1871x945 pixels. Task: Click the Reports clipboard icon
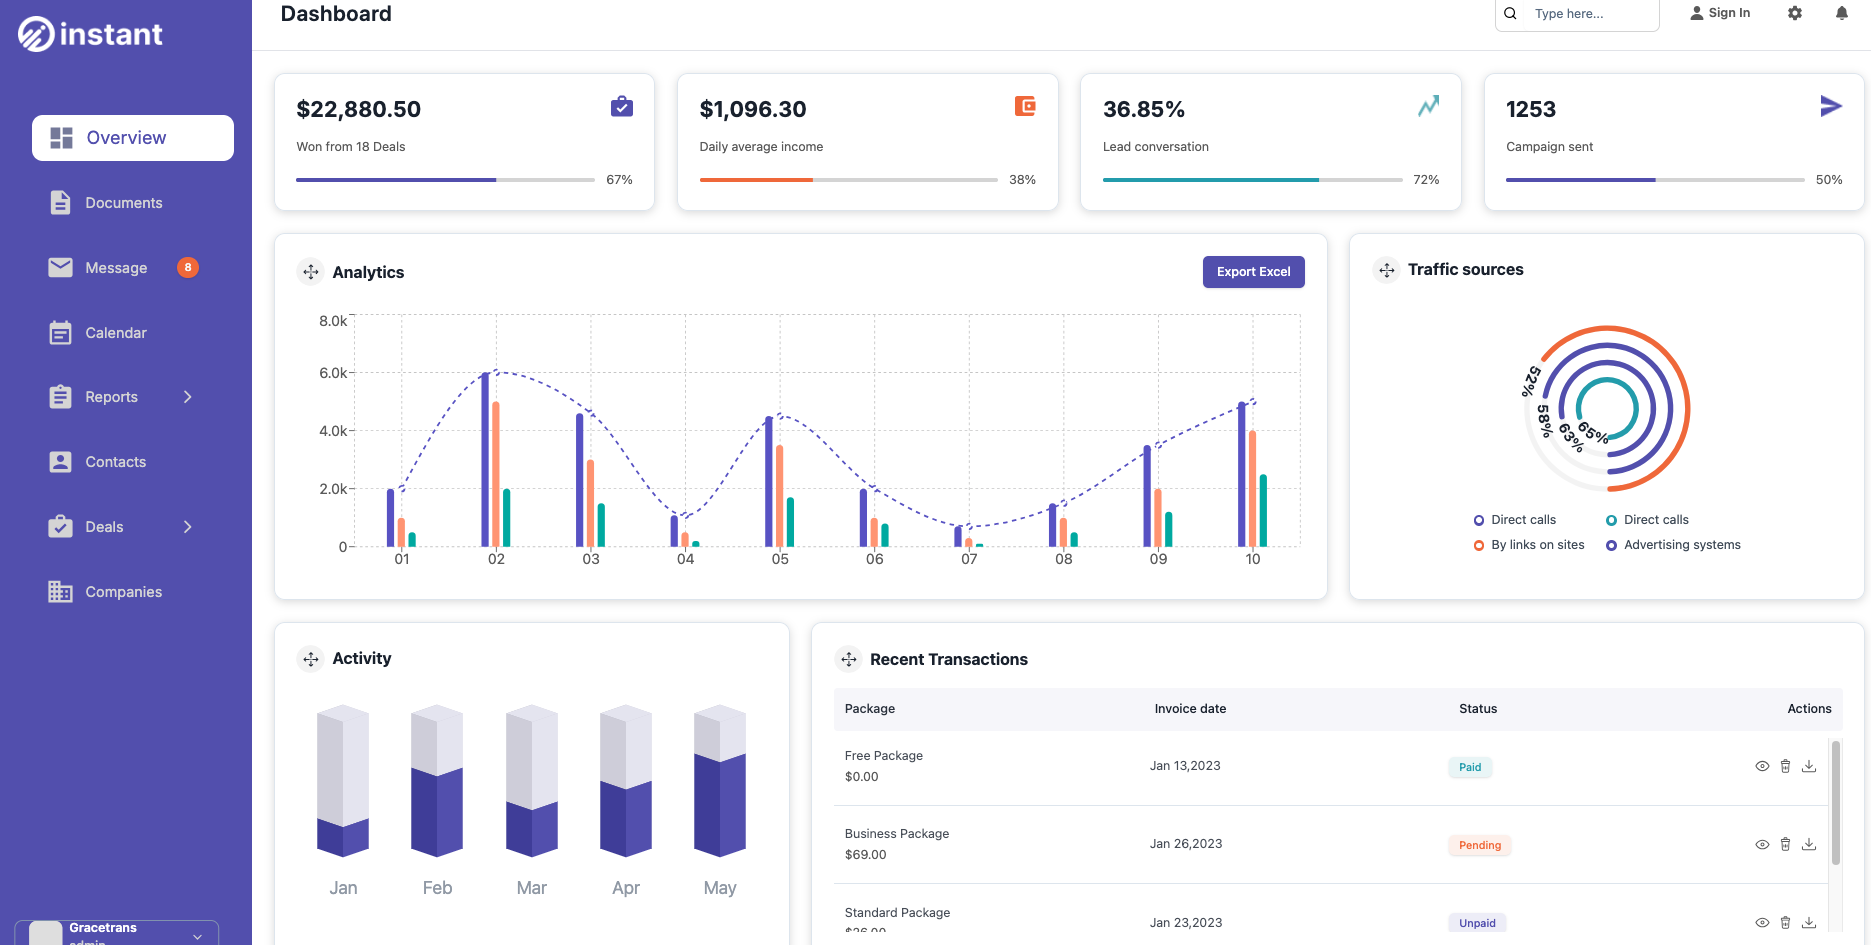pyautogui.click(x=61, y=397)
